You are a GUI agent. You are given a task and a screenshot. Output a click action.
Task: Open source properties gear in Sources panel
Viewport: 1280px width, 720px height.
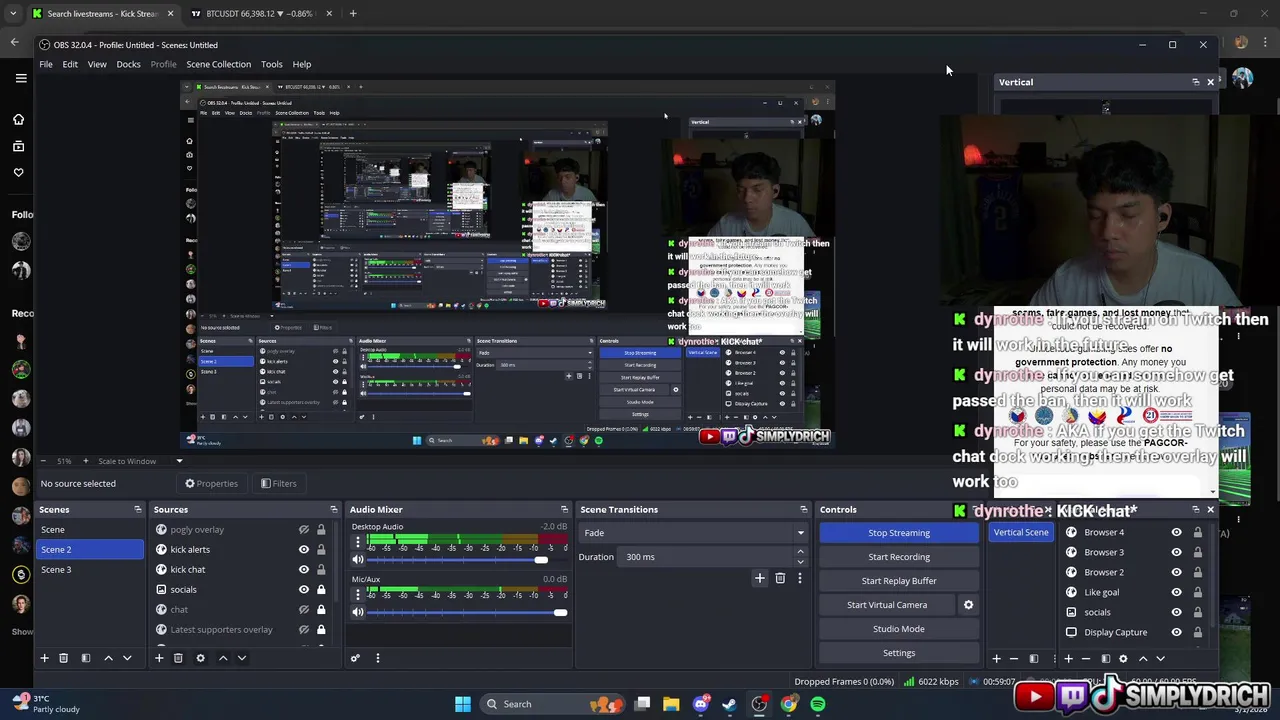(200, 658)
